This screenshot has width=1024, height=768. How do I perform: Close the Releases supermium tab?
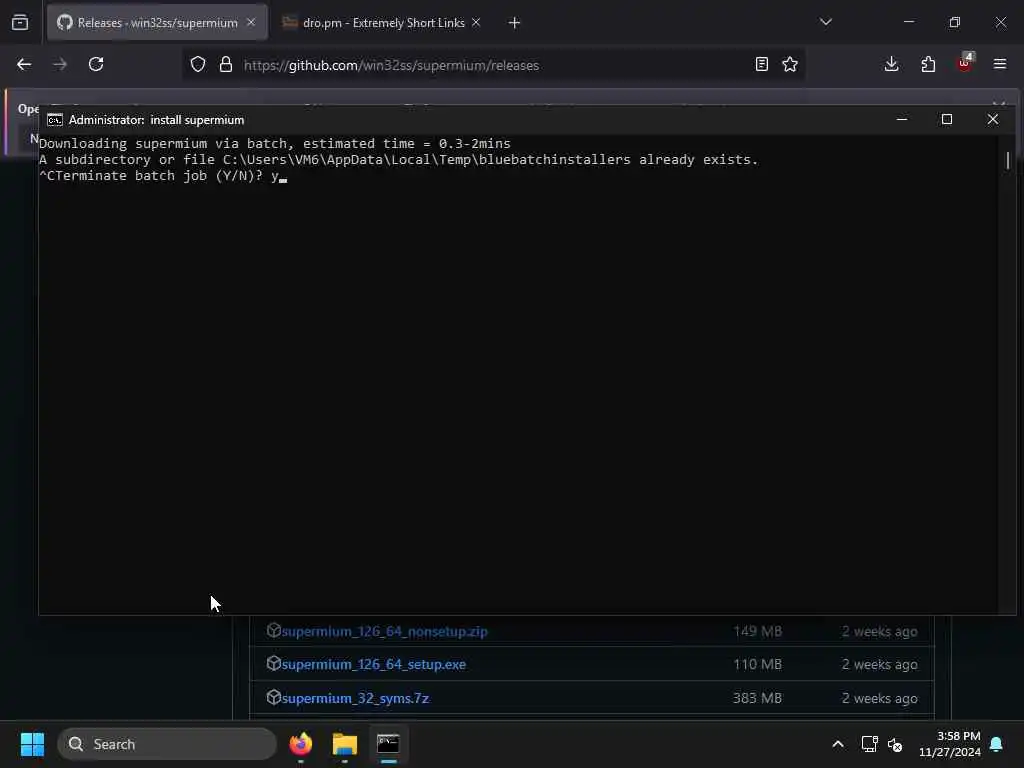point(251,22)
